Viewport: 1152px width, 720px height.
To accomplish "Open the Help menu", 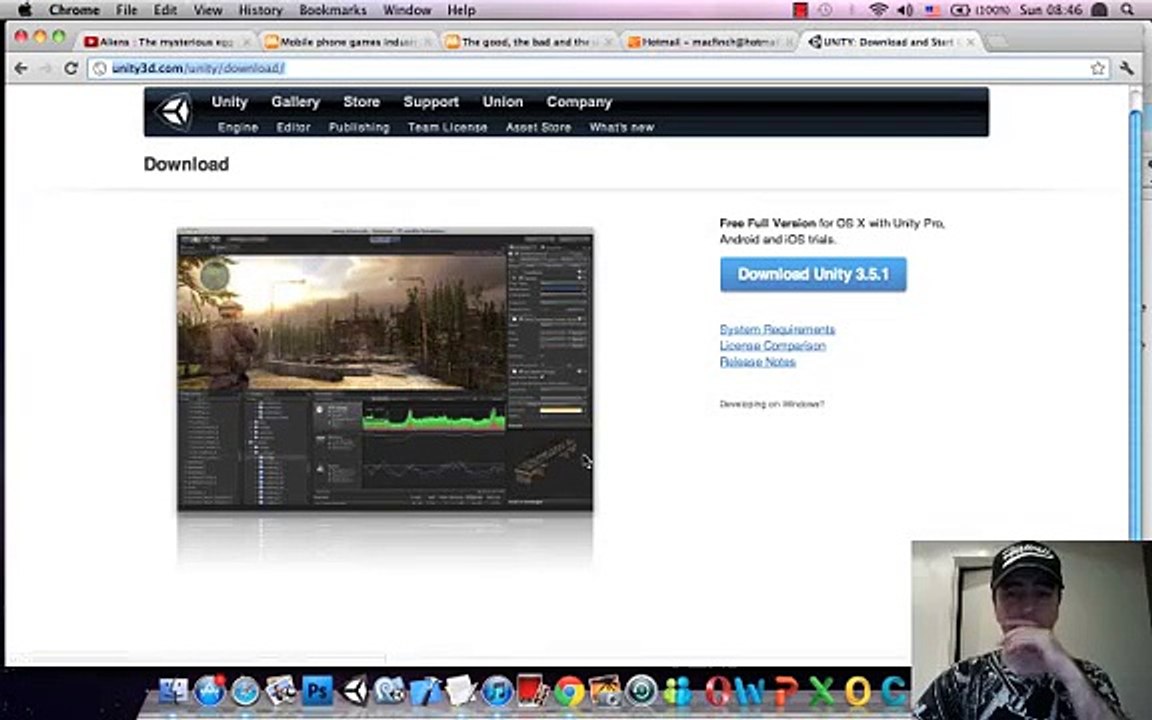I will tap(461, 10).
